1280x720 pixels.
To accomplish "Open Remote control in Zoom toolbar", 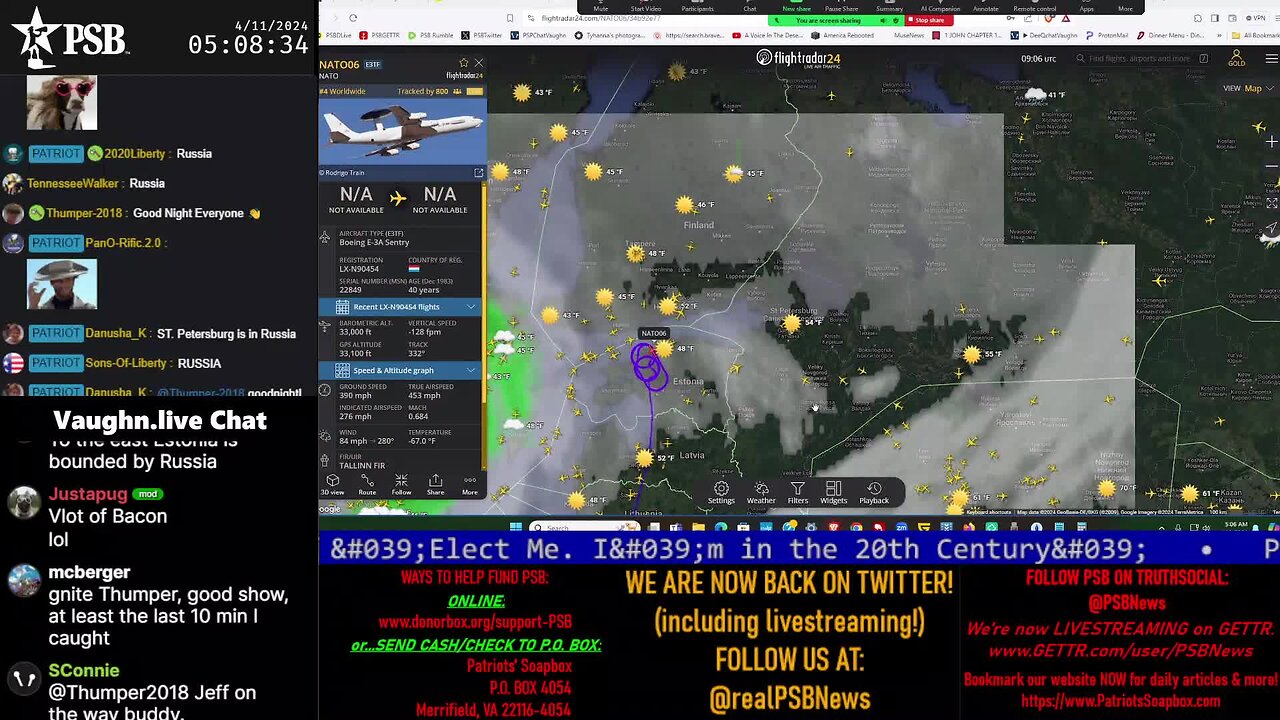I will point(1035,6).
